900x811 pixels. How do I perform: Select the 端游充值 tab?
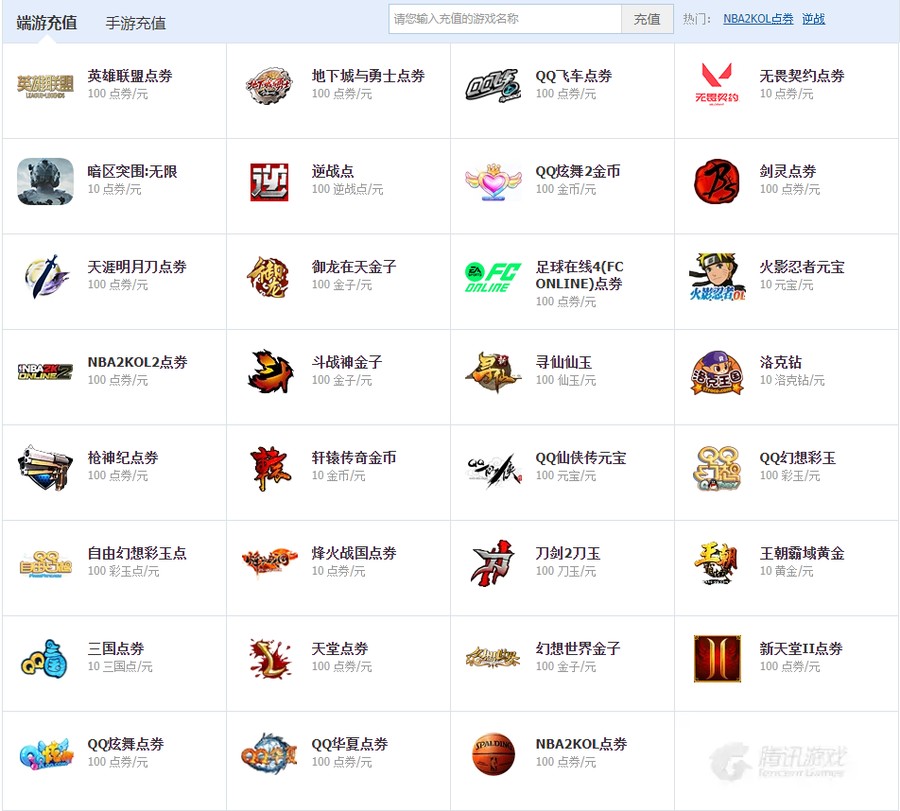47,22
